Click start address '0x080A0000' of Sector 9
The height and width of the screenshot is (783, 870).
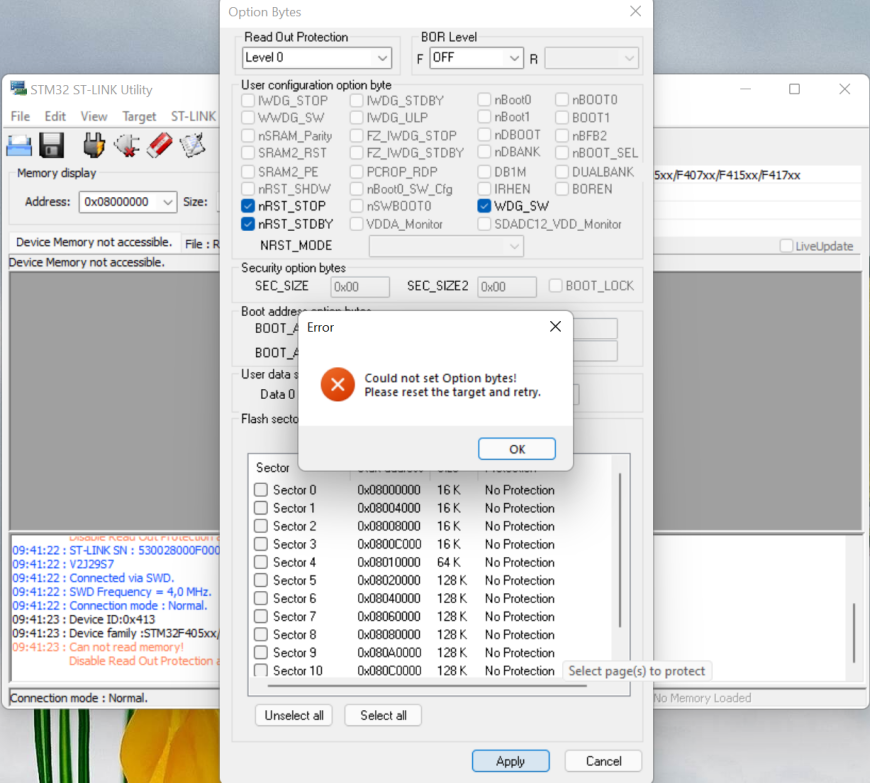389,653
